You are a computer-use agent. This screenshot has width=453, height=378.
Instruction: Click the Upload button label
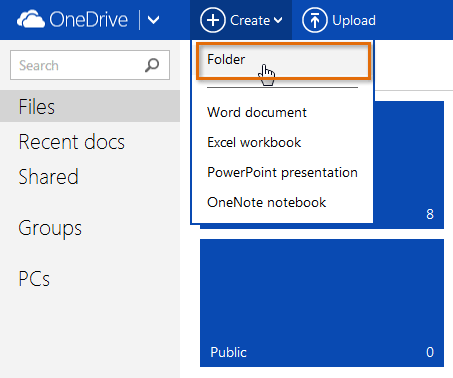coord(354,20)
